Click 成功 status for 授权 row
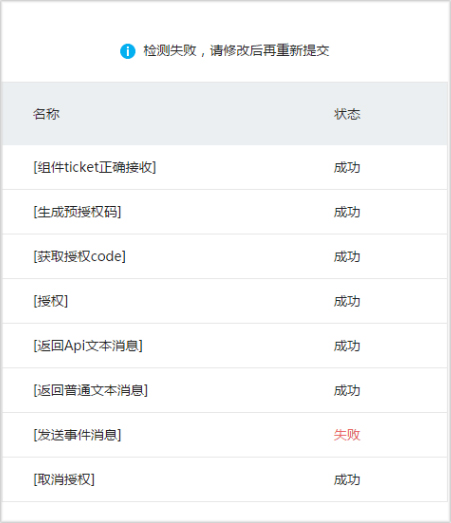Image resolution: width=451 pixels, height=523 pixels. pos(347,301)
